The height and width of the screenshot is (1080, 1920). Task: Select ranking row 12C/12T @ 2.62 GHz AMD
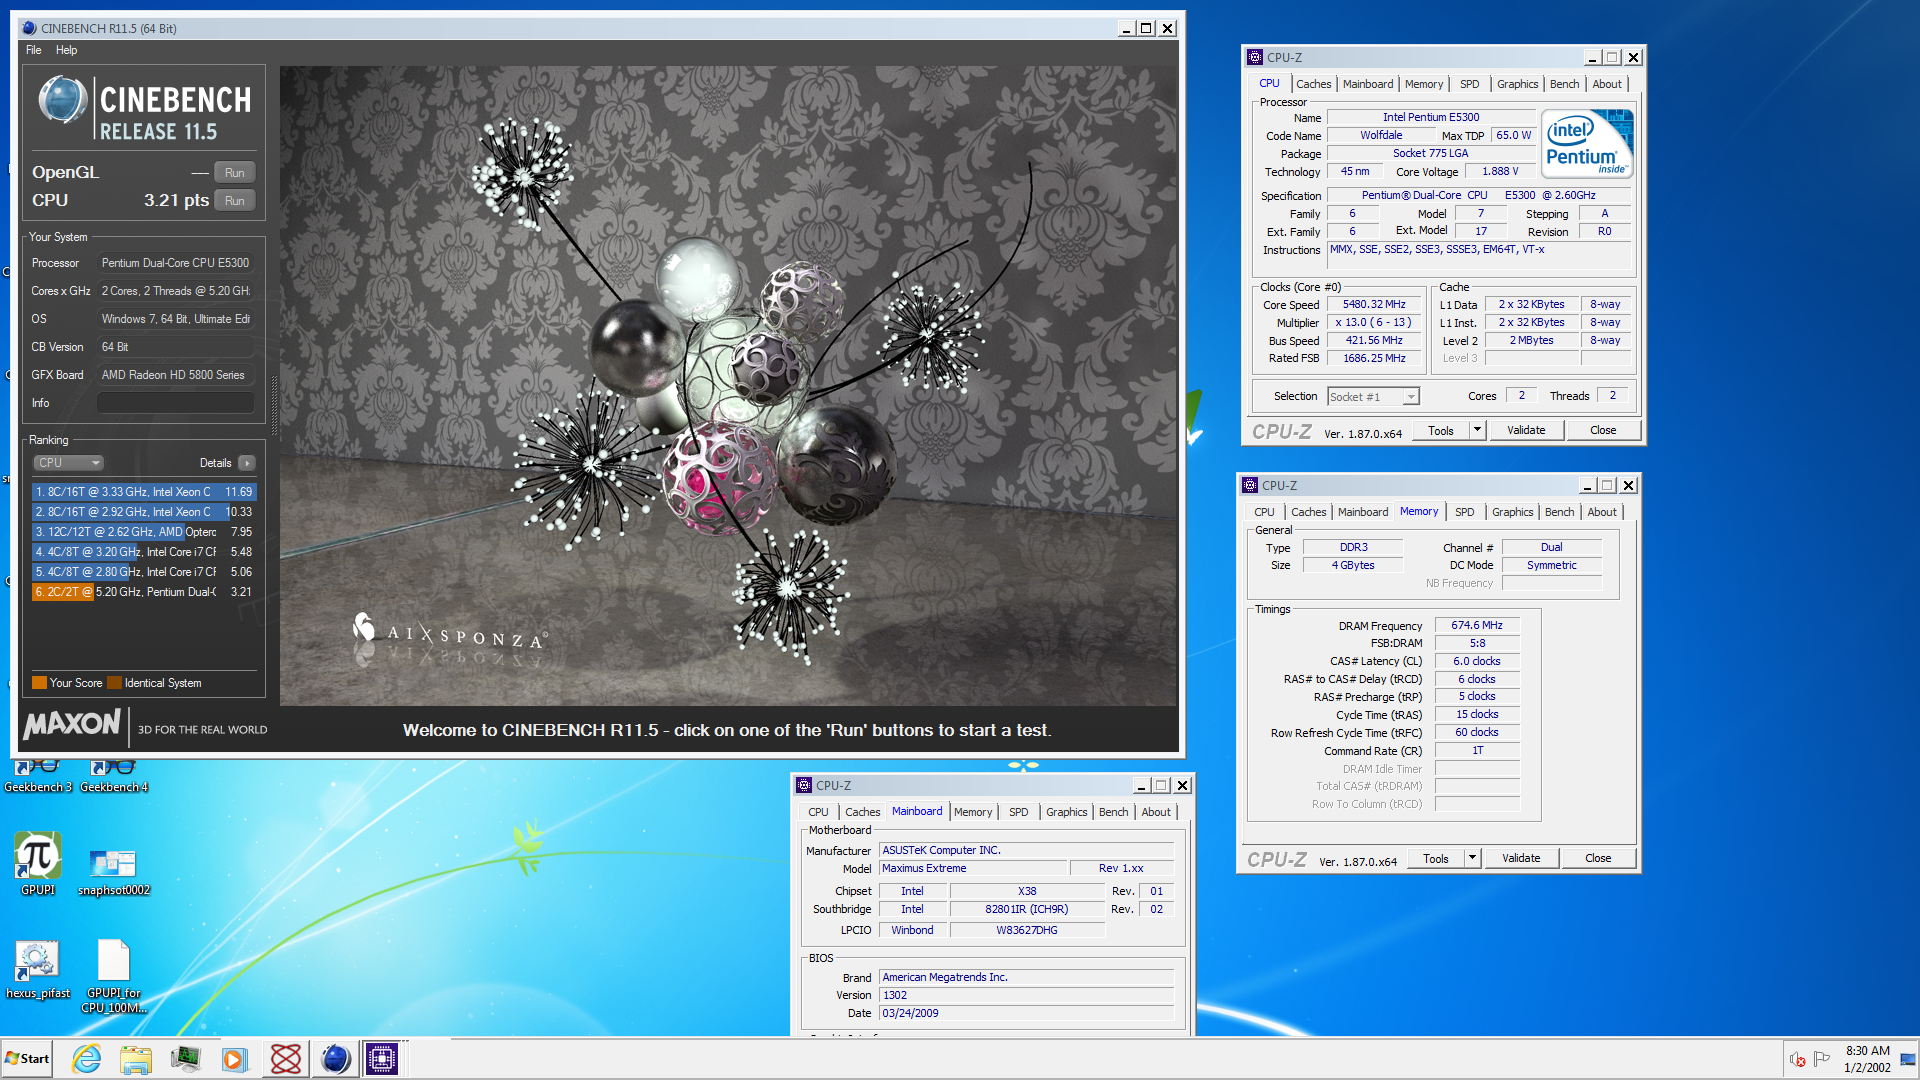point(144,532)
